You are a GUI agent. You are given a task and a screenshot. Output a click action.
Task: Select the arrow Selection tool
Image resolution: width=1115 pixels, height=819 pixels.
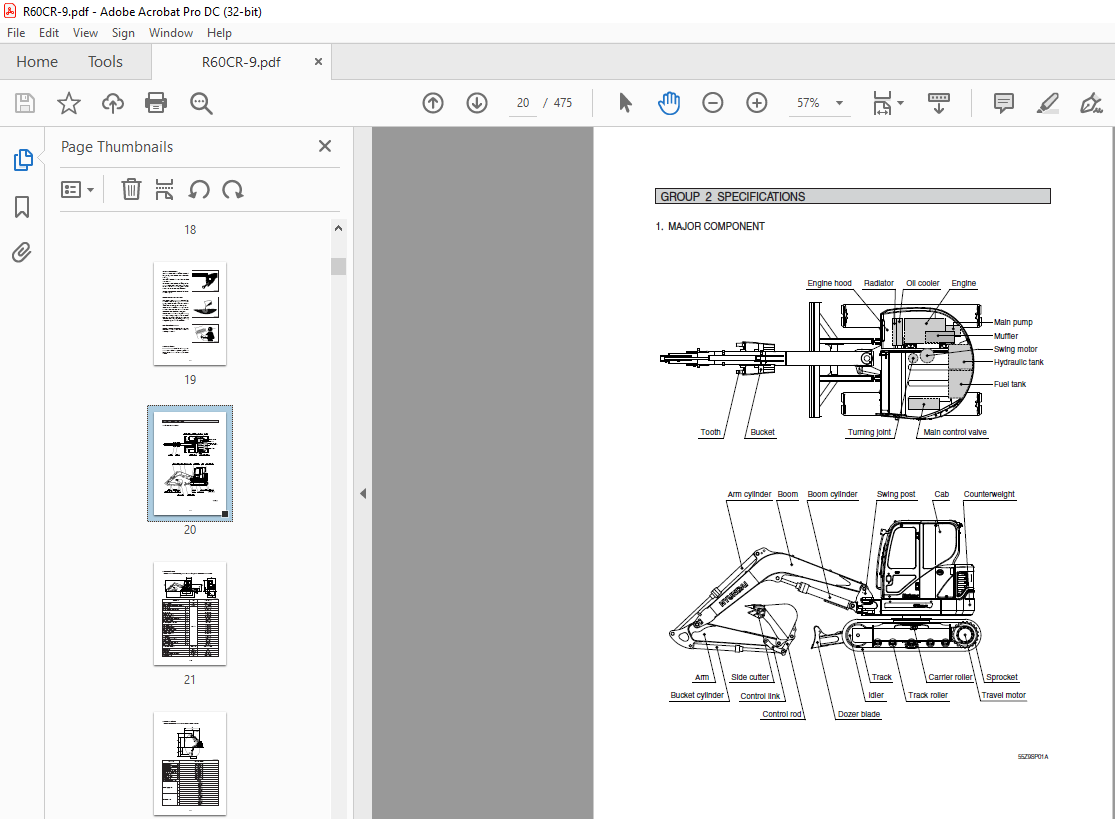click(625, 103)
